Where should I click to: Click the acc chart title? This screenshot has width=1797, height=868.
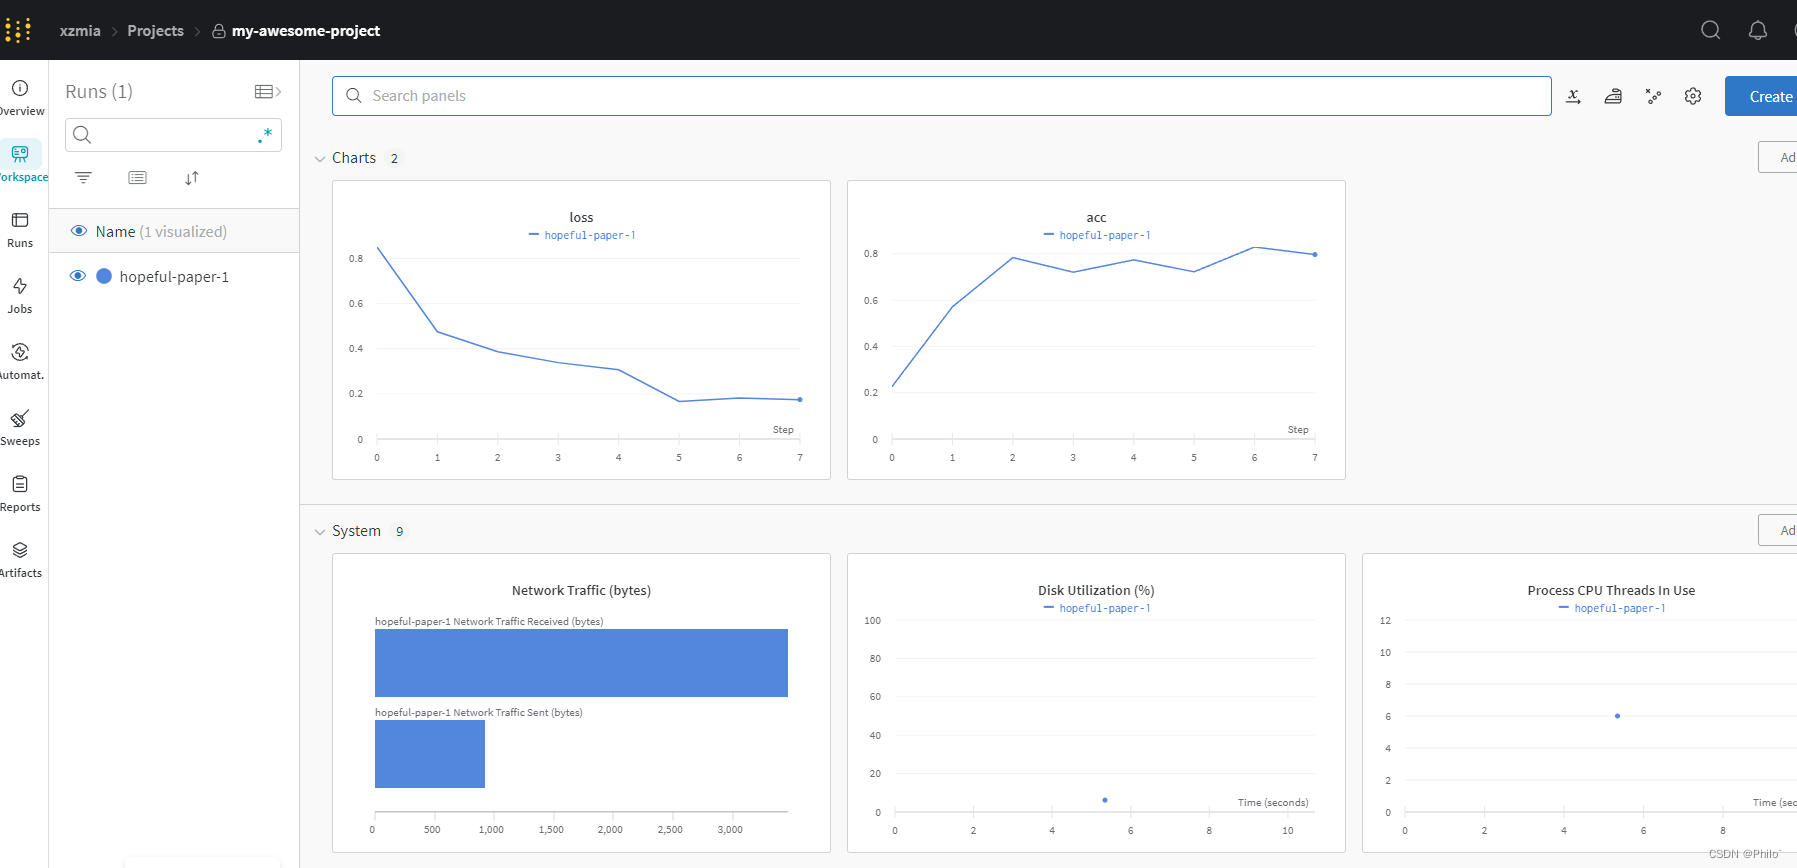[1096, 217]
